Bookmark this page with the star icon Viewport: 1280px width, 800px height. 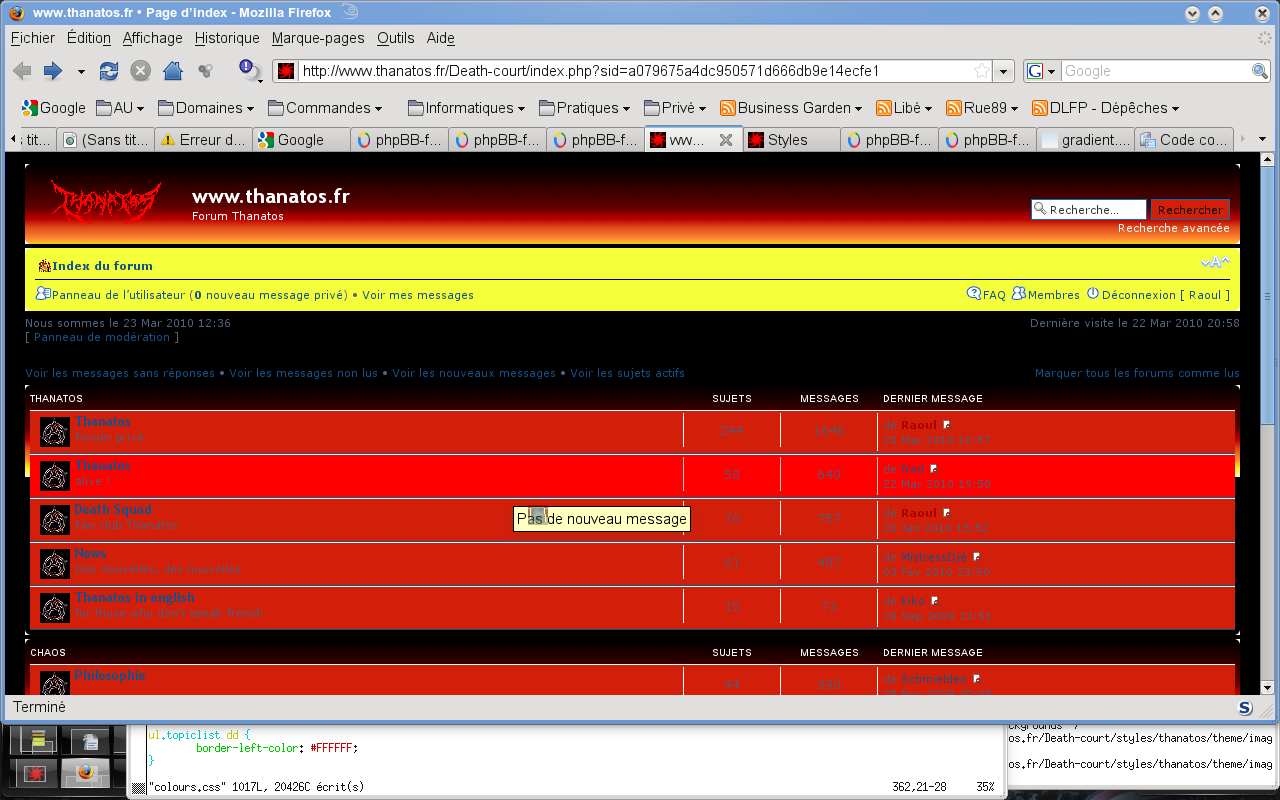pos(982,71)
